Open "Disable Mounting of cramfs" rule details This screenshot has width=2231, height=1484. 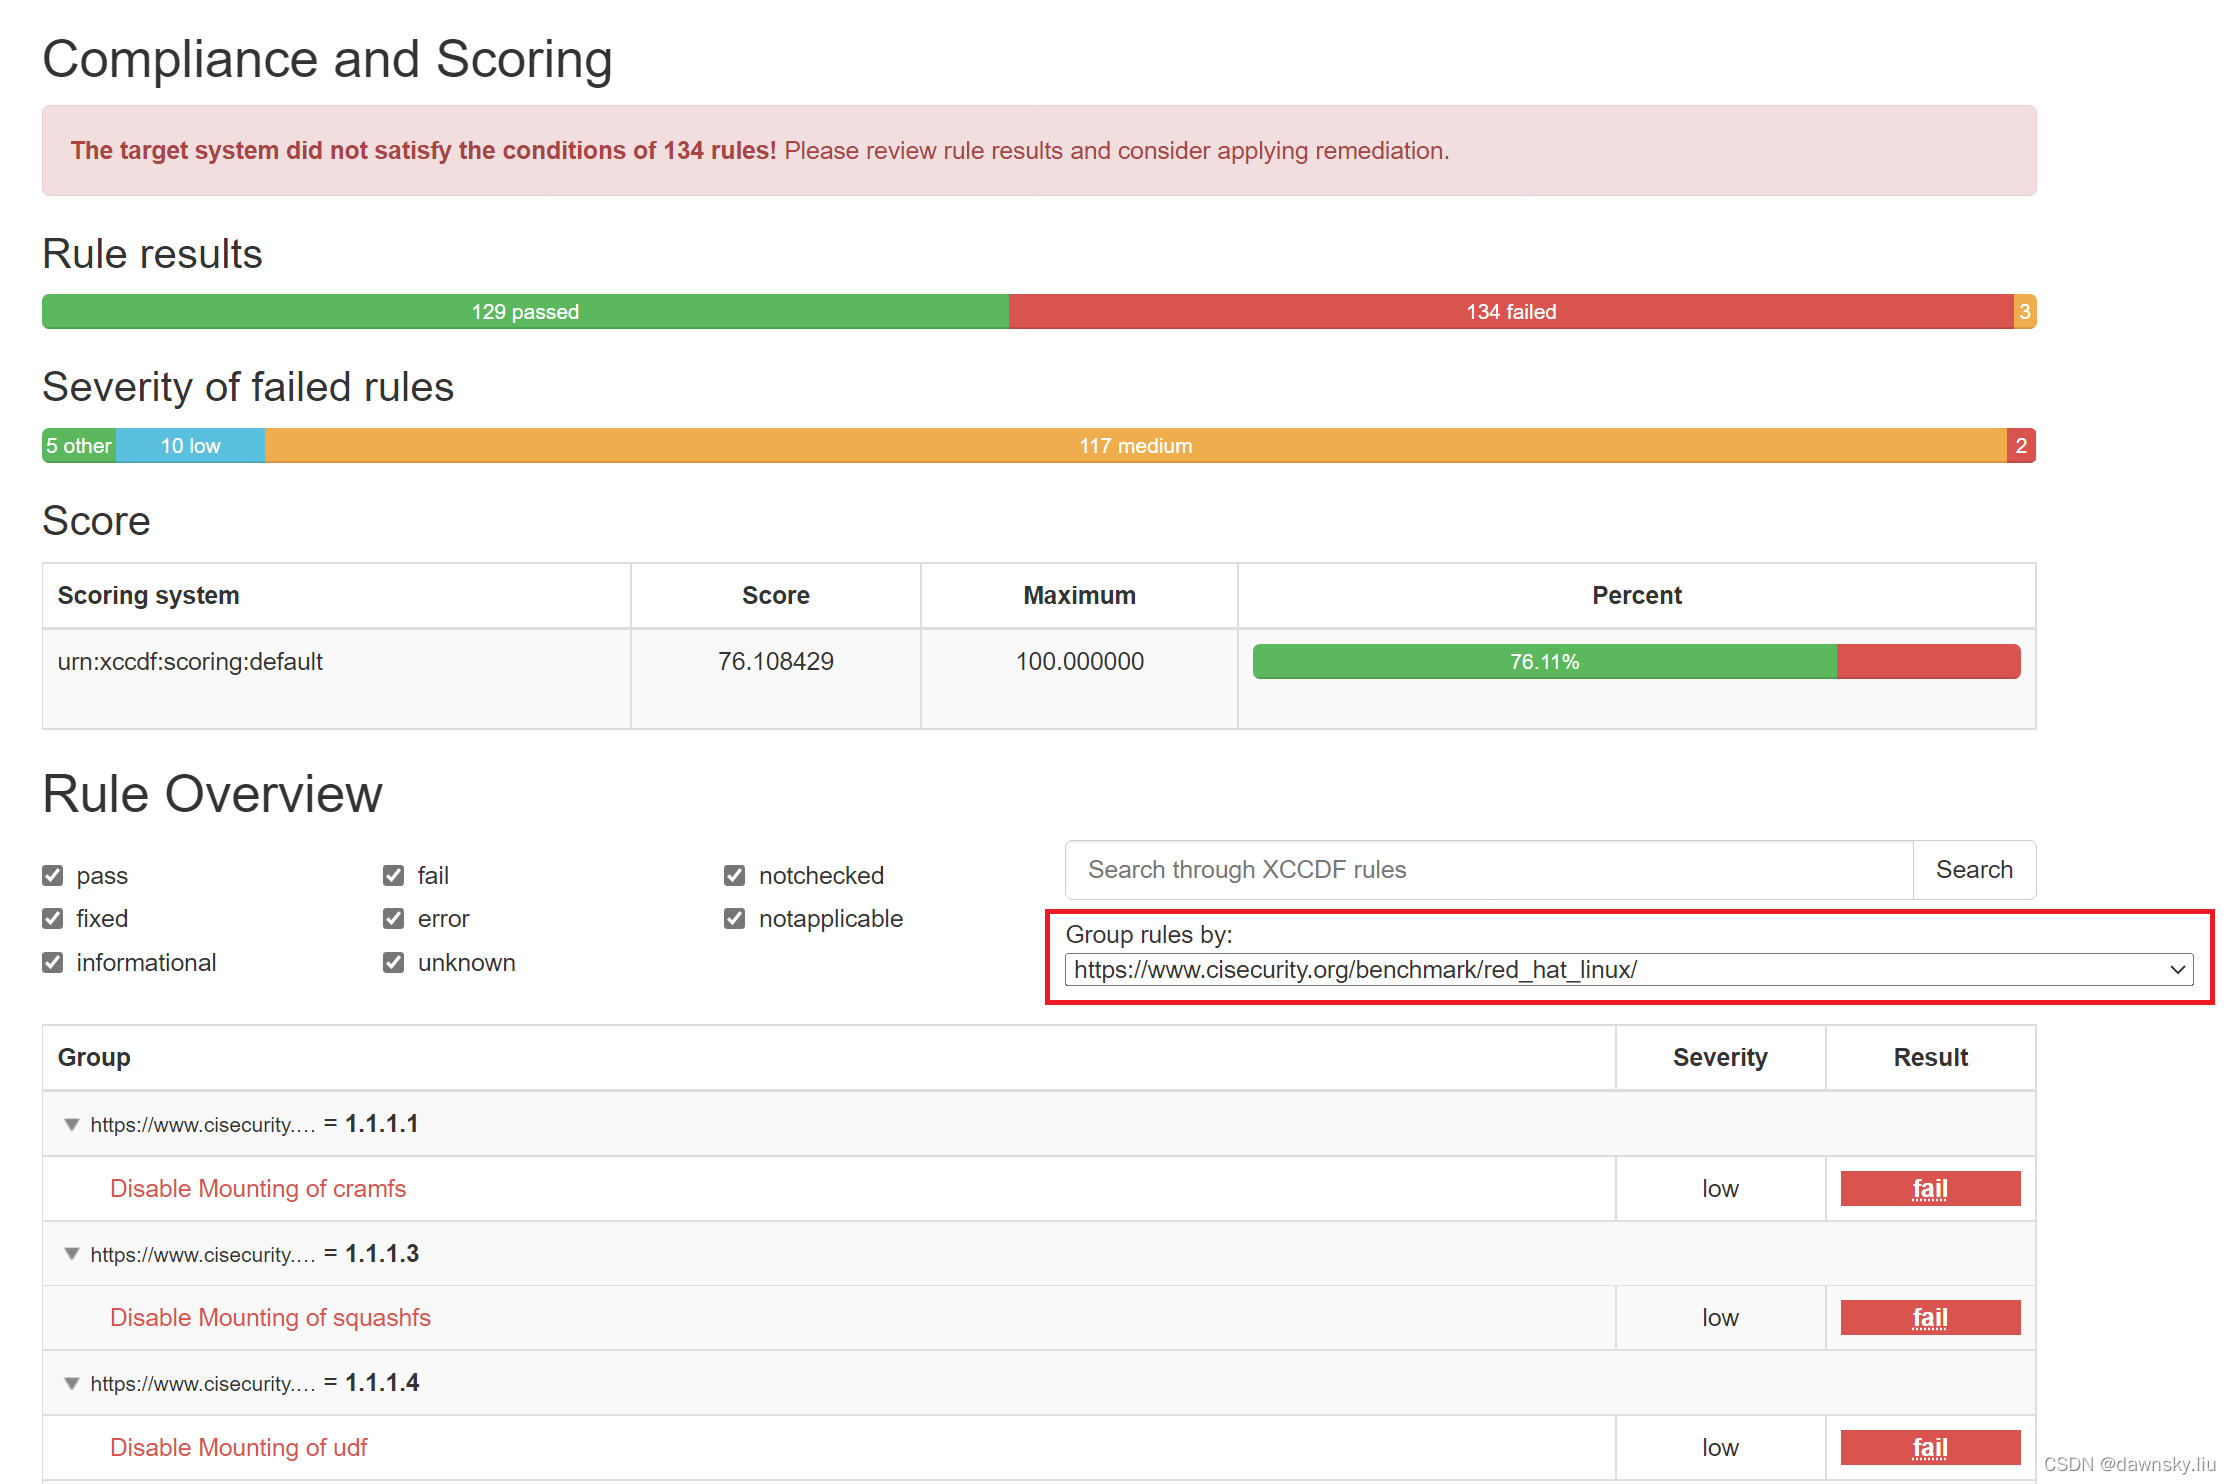257,1188
